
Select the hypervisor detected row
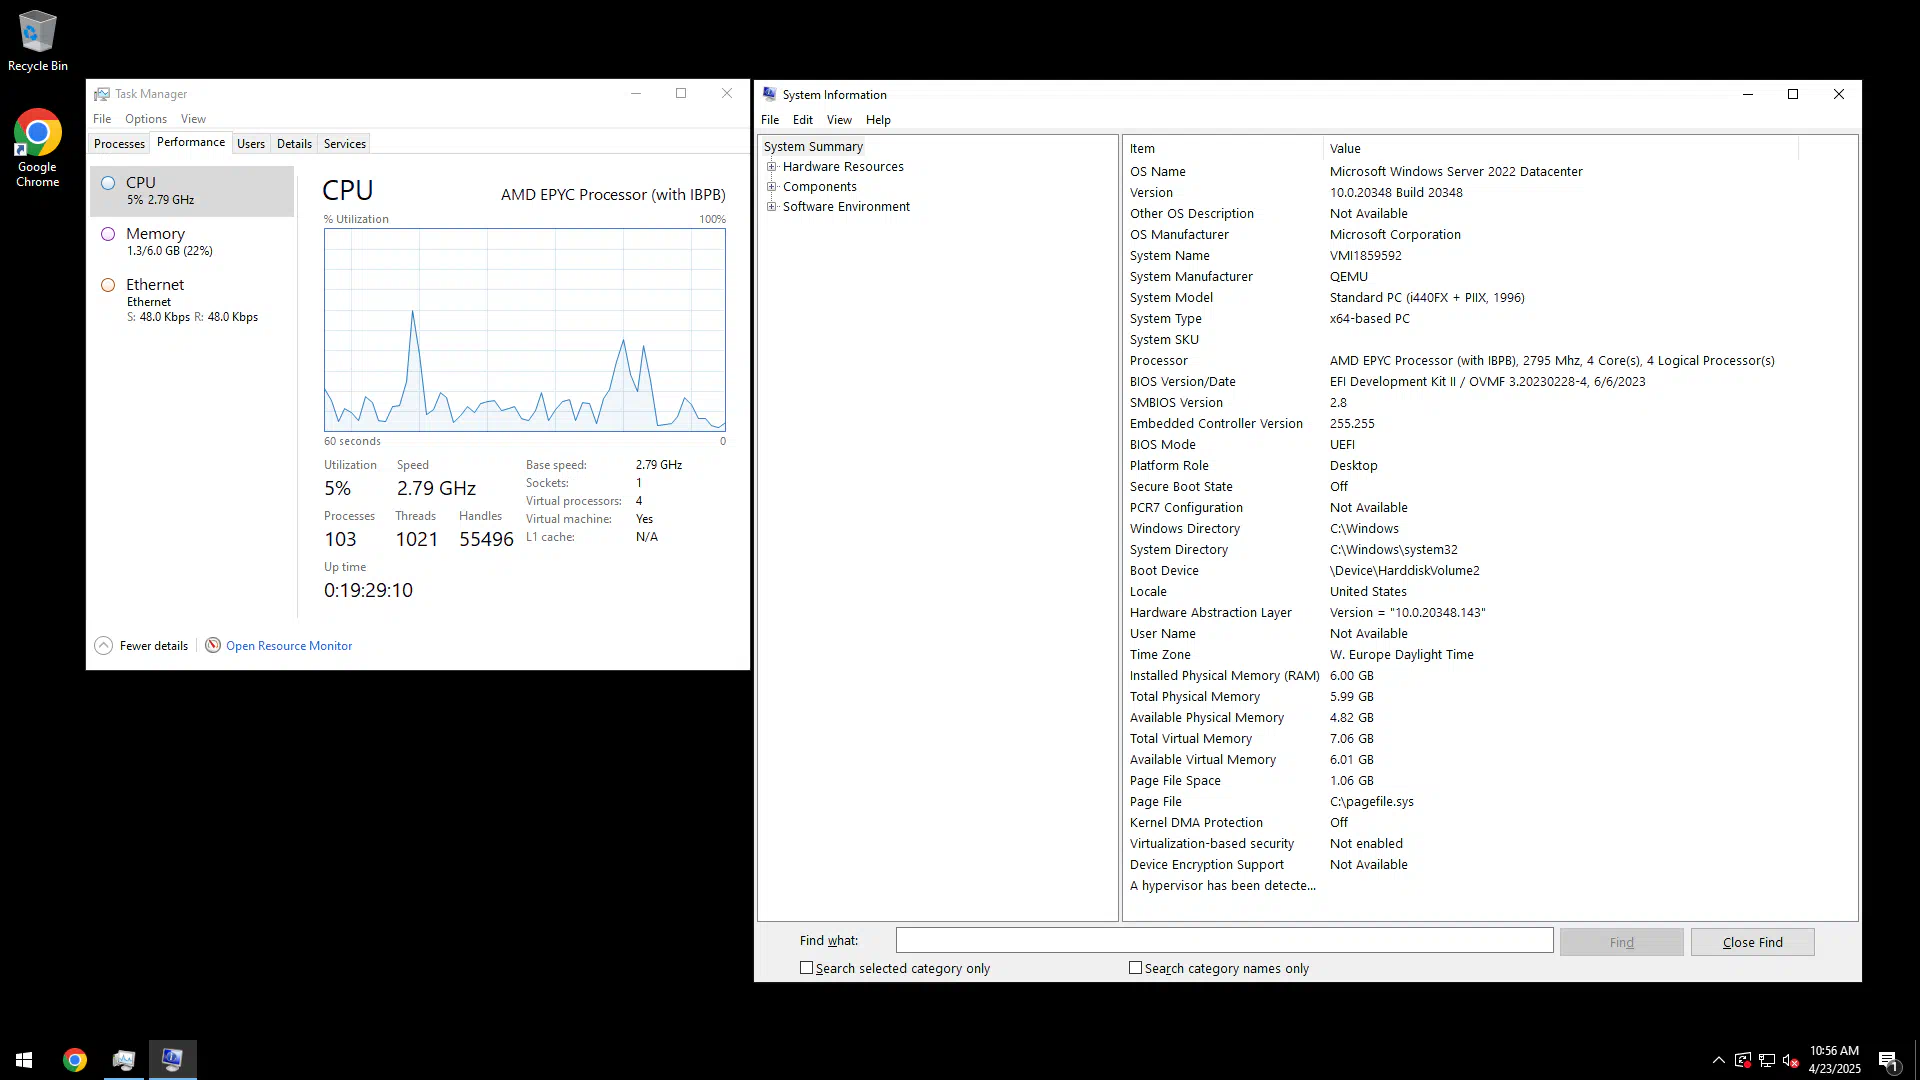pos(1460,886)
